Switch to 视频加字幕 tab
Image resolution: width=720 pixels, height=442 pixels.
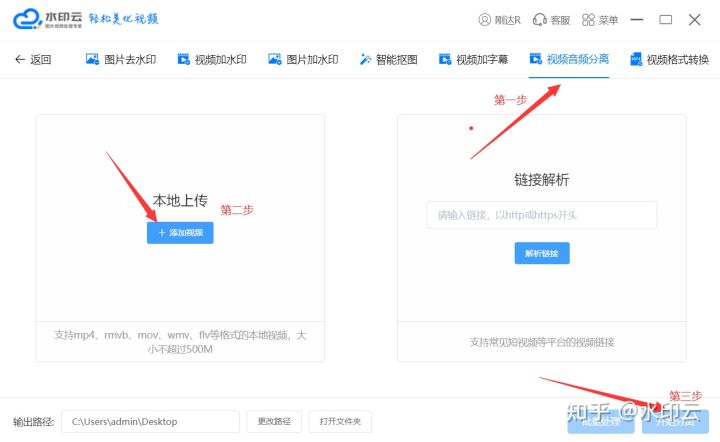point(473,59)
